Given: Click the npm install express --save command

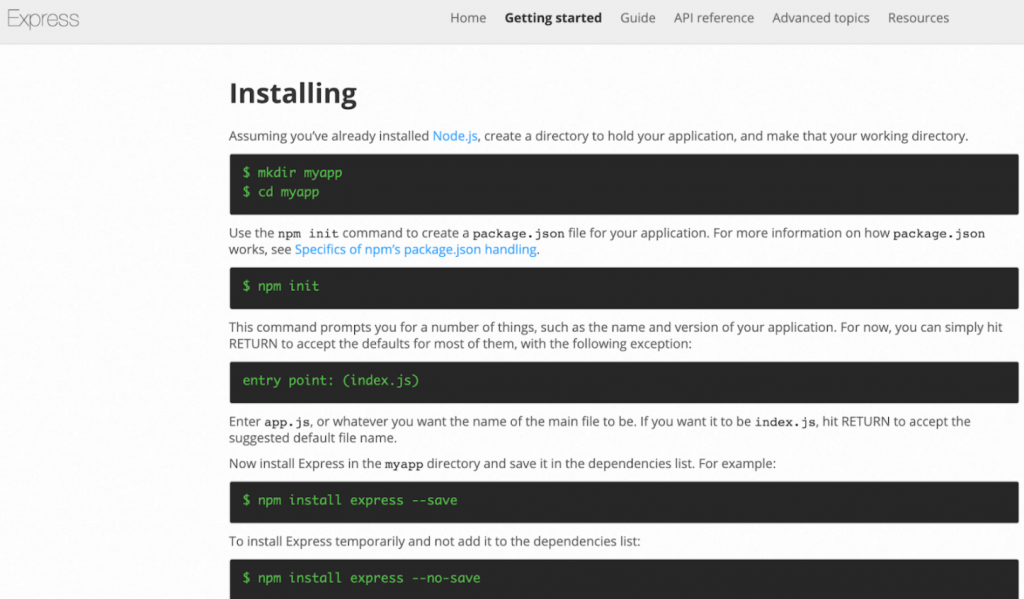Looking at the screenshot, I should (x=350, y=500).
